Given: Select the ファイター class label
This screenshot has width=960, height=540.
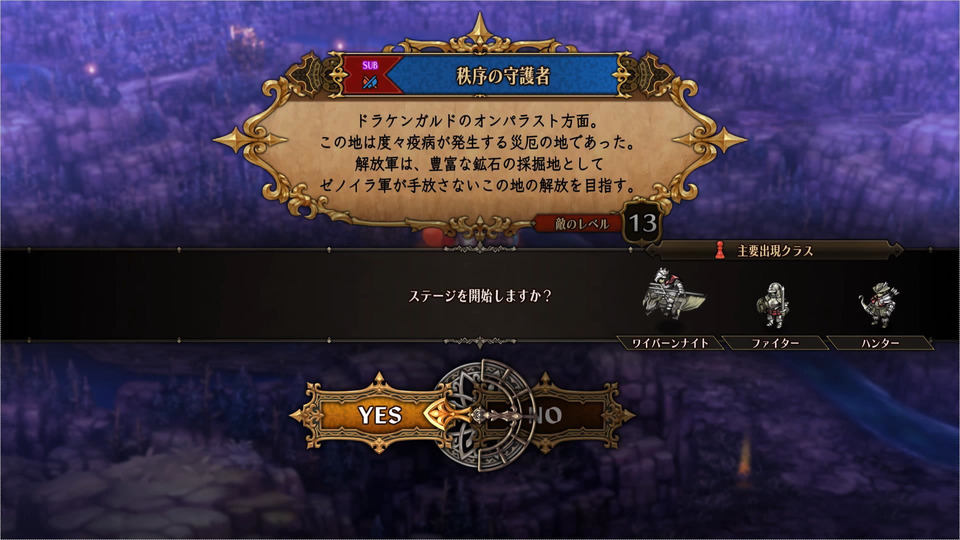Looking at the screenshot, I should point(775,343).
